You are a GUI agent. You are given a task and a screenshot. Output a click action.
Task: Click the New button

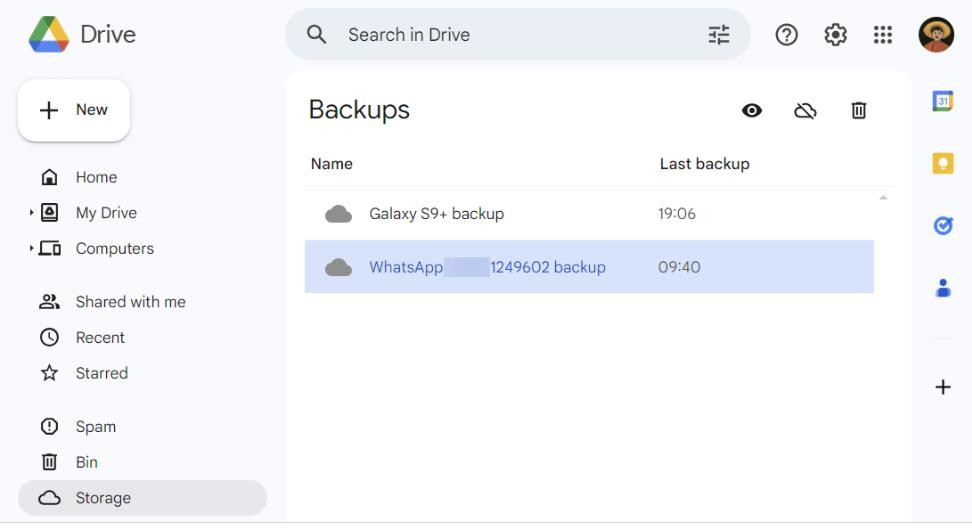(x=74, y=110)
